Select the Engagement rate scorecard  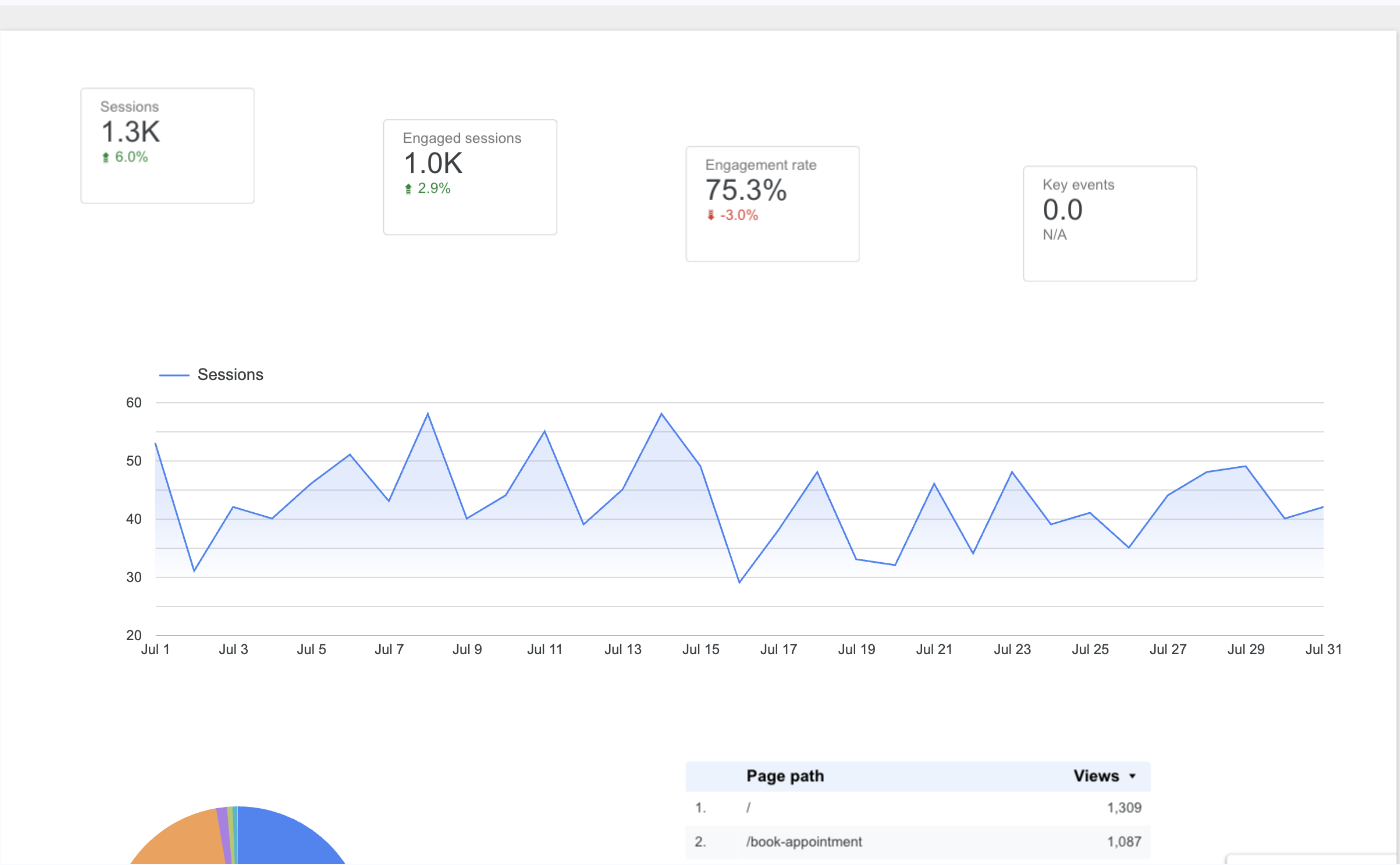coord(772,204)
